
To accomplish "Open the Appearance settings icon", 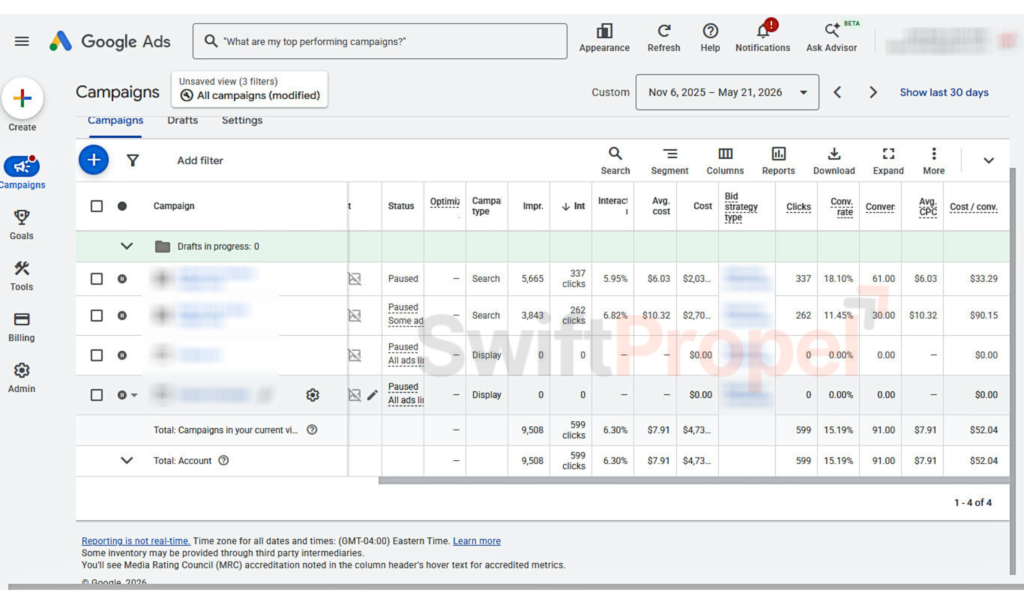I will point(604,32).
